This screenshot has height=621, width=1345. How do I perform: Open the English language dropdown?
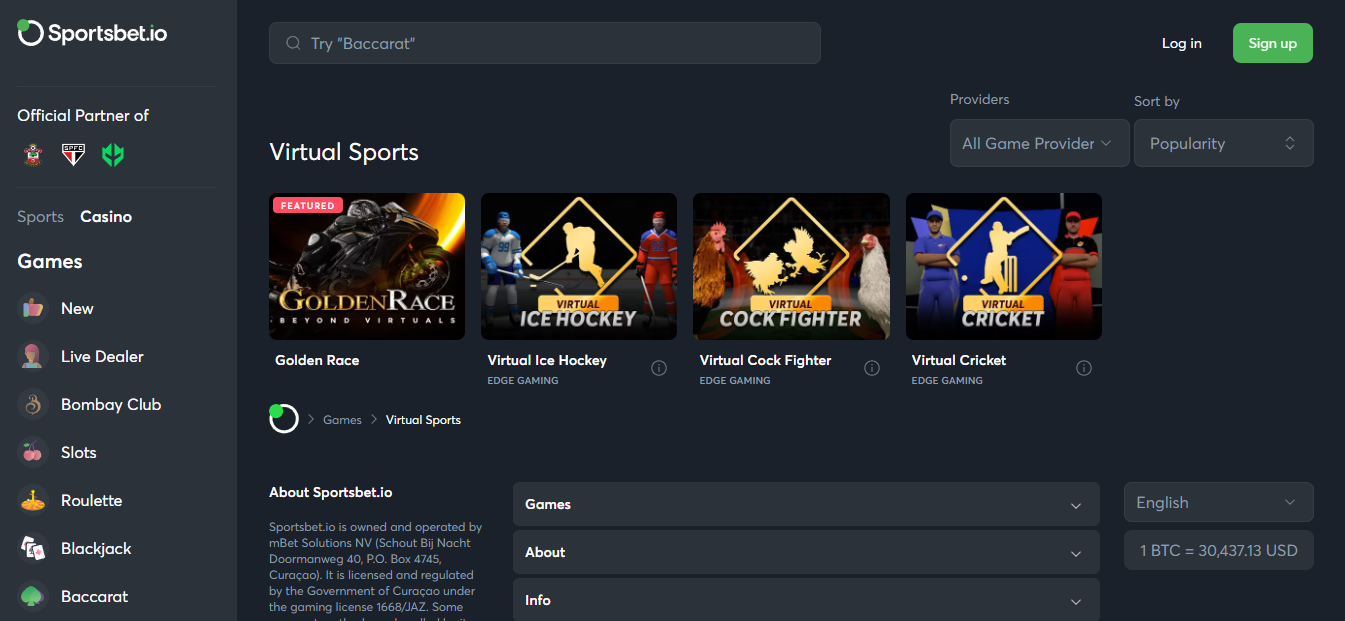click(1219, 502)
